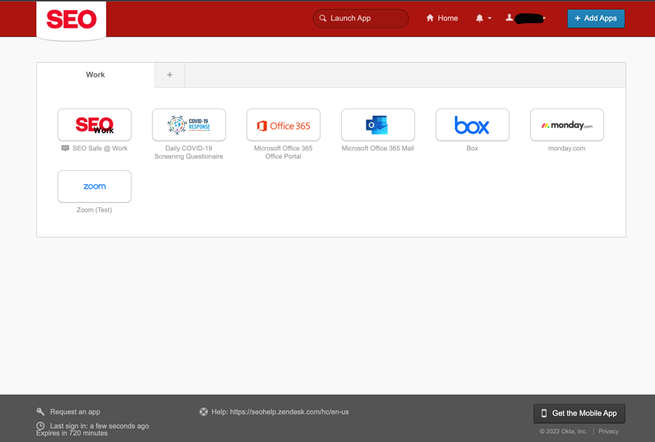
Task: Open the seohelp.zendesk.com help link
Action: pos(289,412)
